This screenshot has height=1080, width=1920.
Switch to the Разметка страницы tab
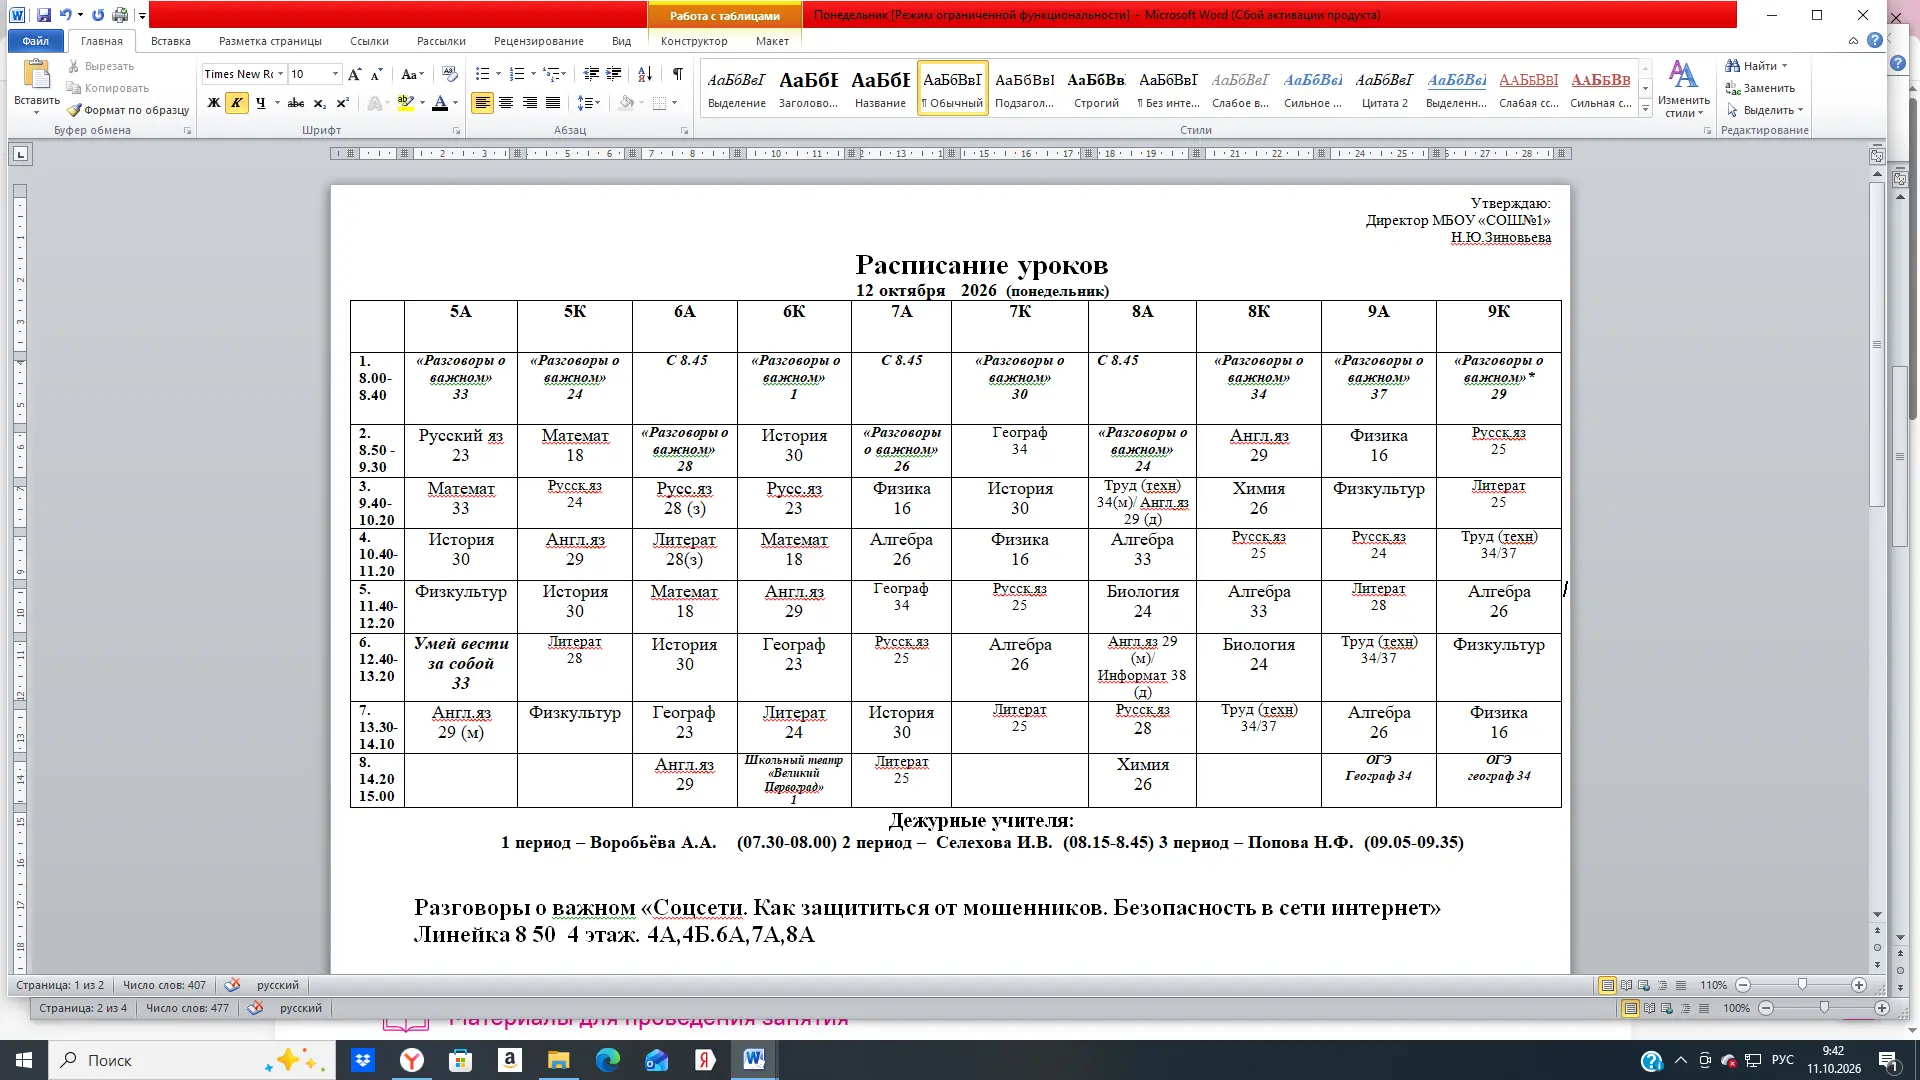click(x=270, y=41)
